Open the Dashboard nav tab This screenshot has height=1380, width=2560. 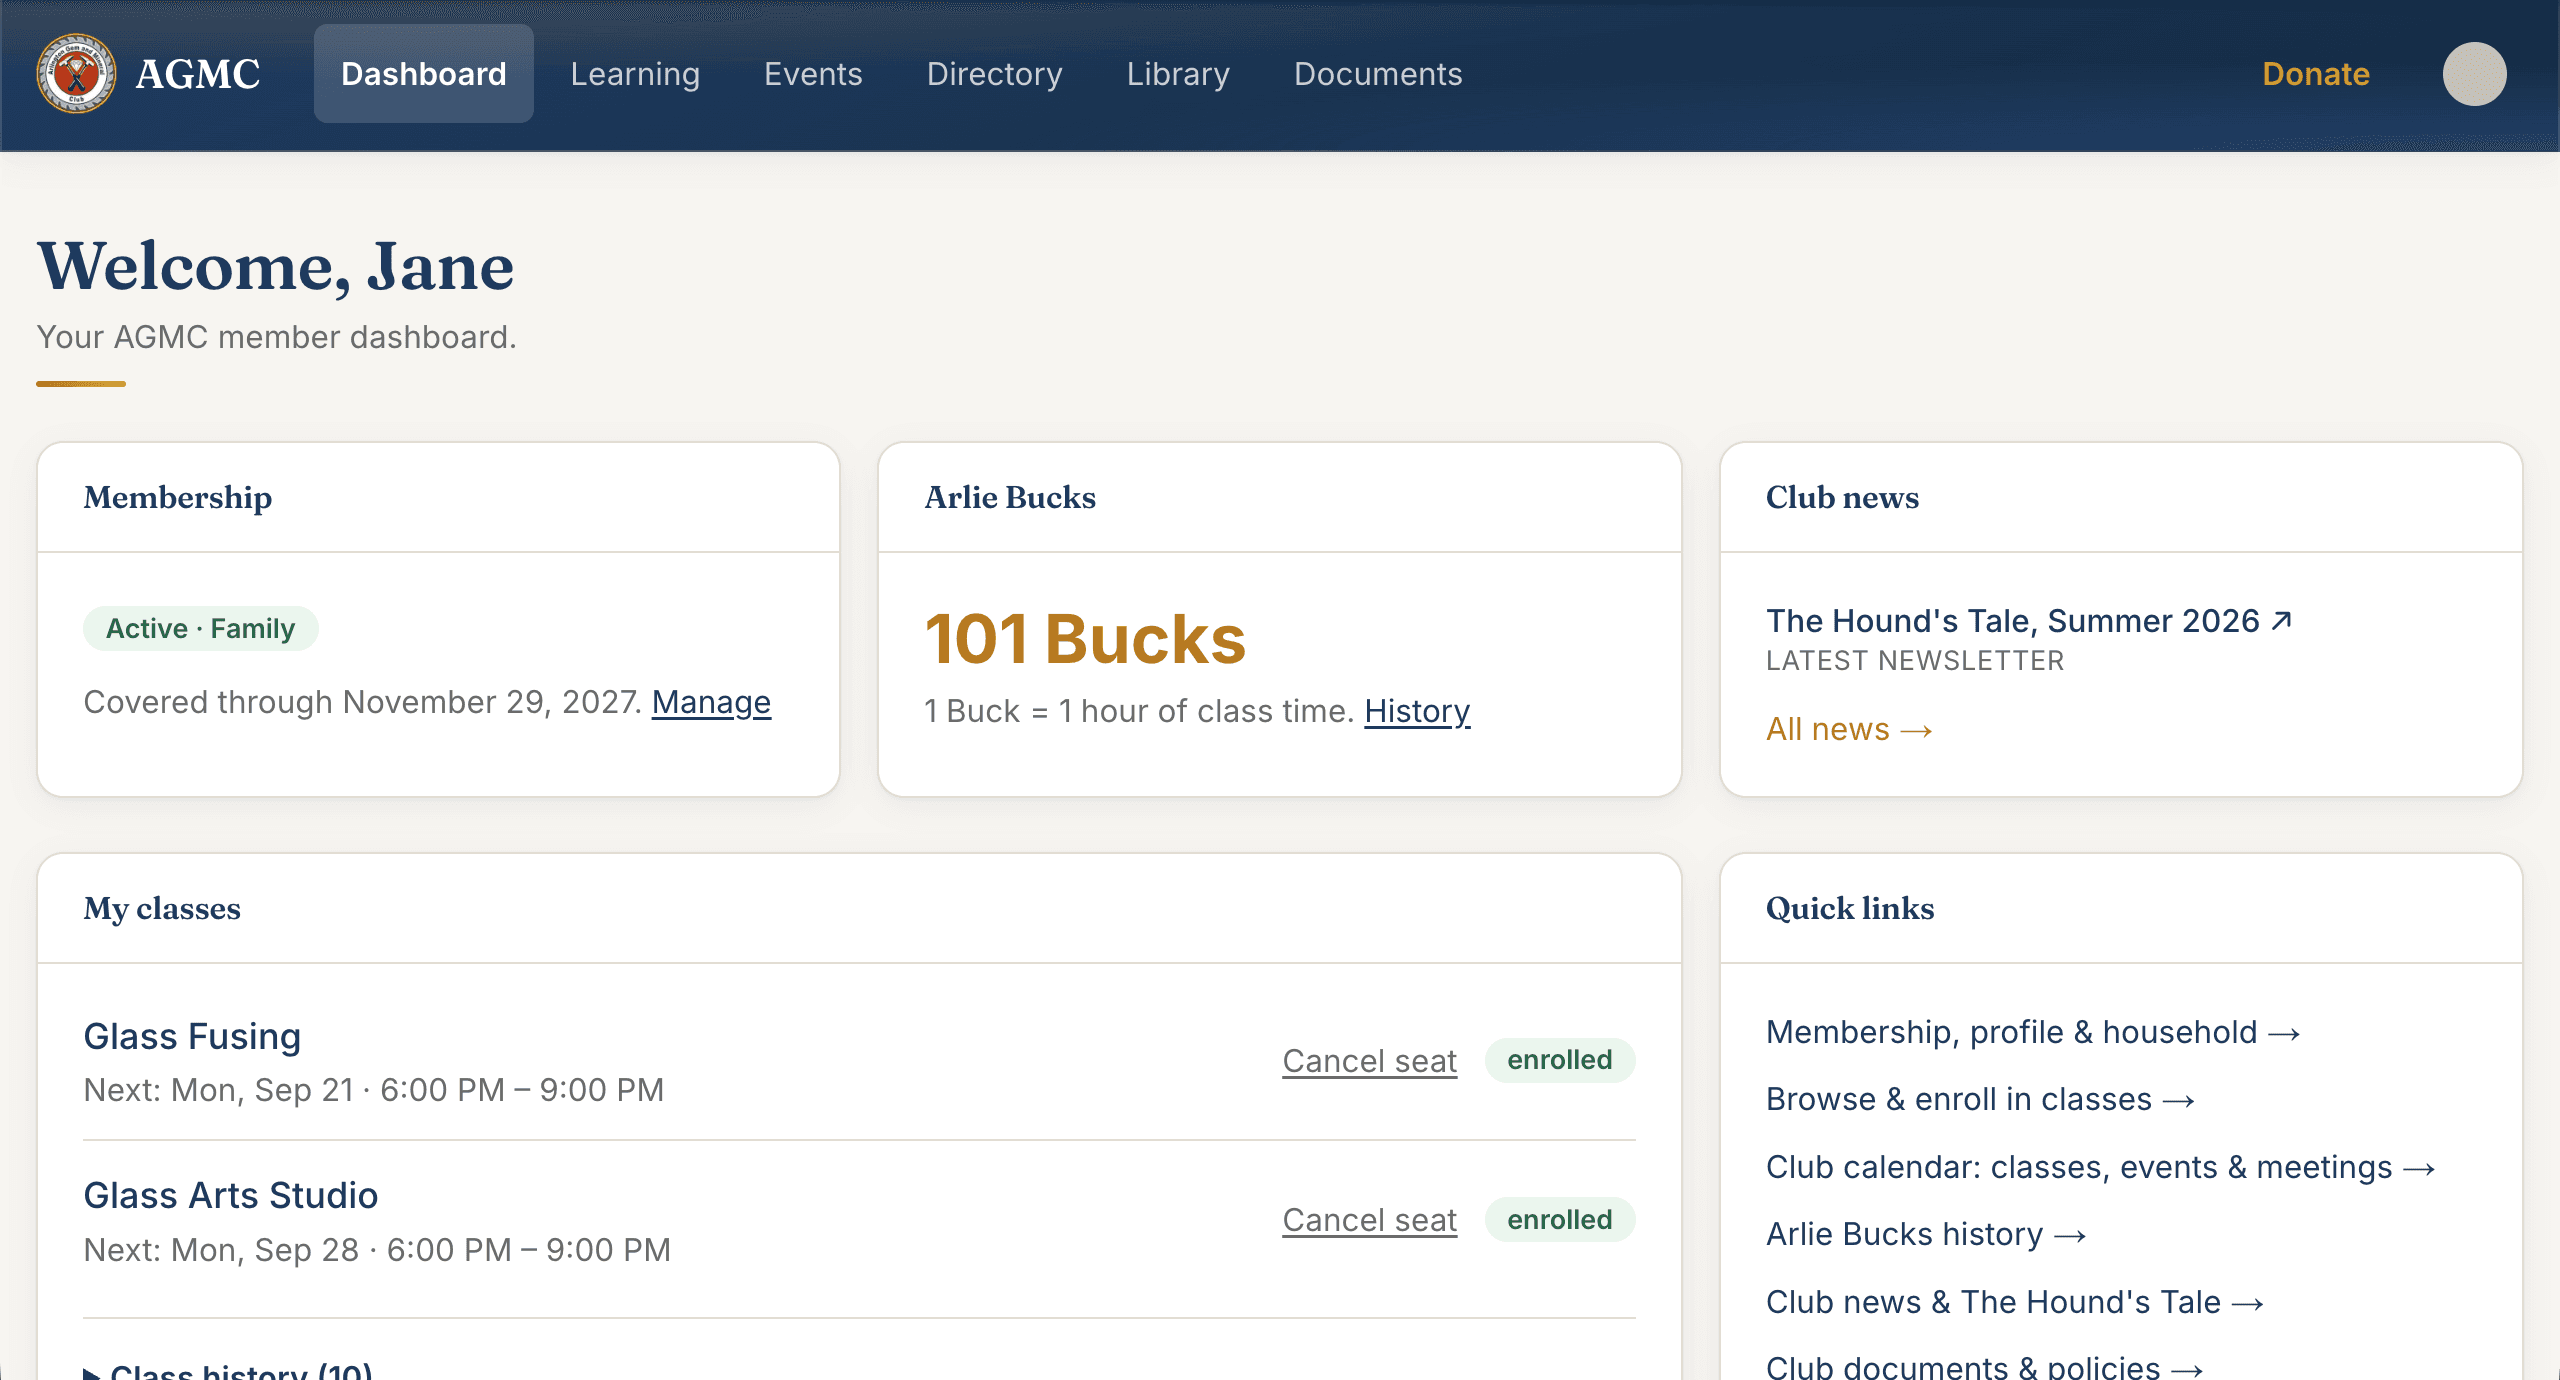423,74
